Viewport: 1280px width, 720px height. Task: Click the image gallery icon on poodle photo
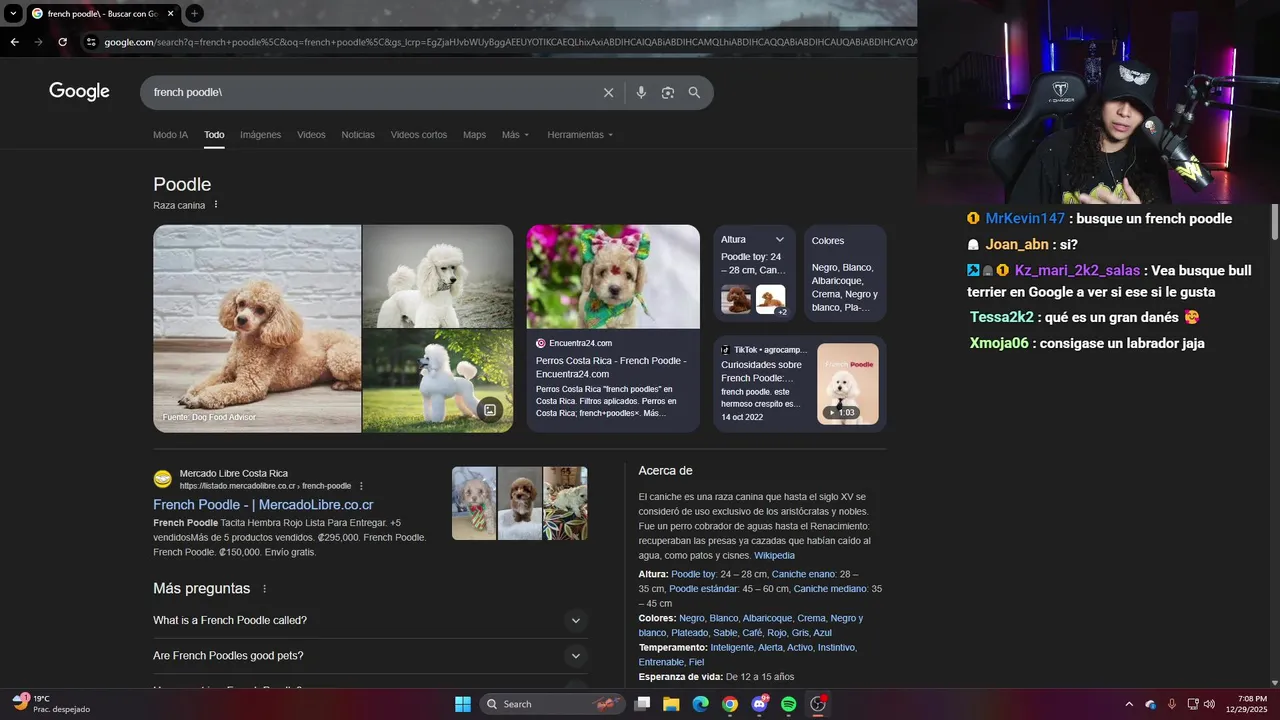tap(490, 410)
